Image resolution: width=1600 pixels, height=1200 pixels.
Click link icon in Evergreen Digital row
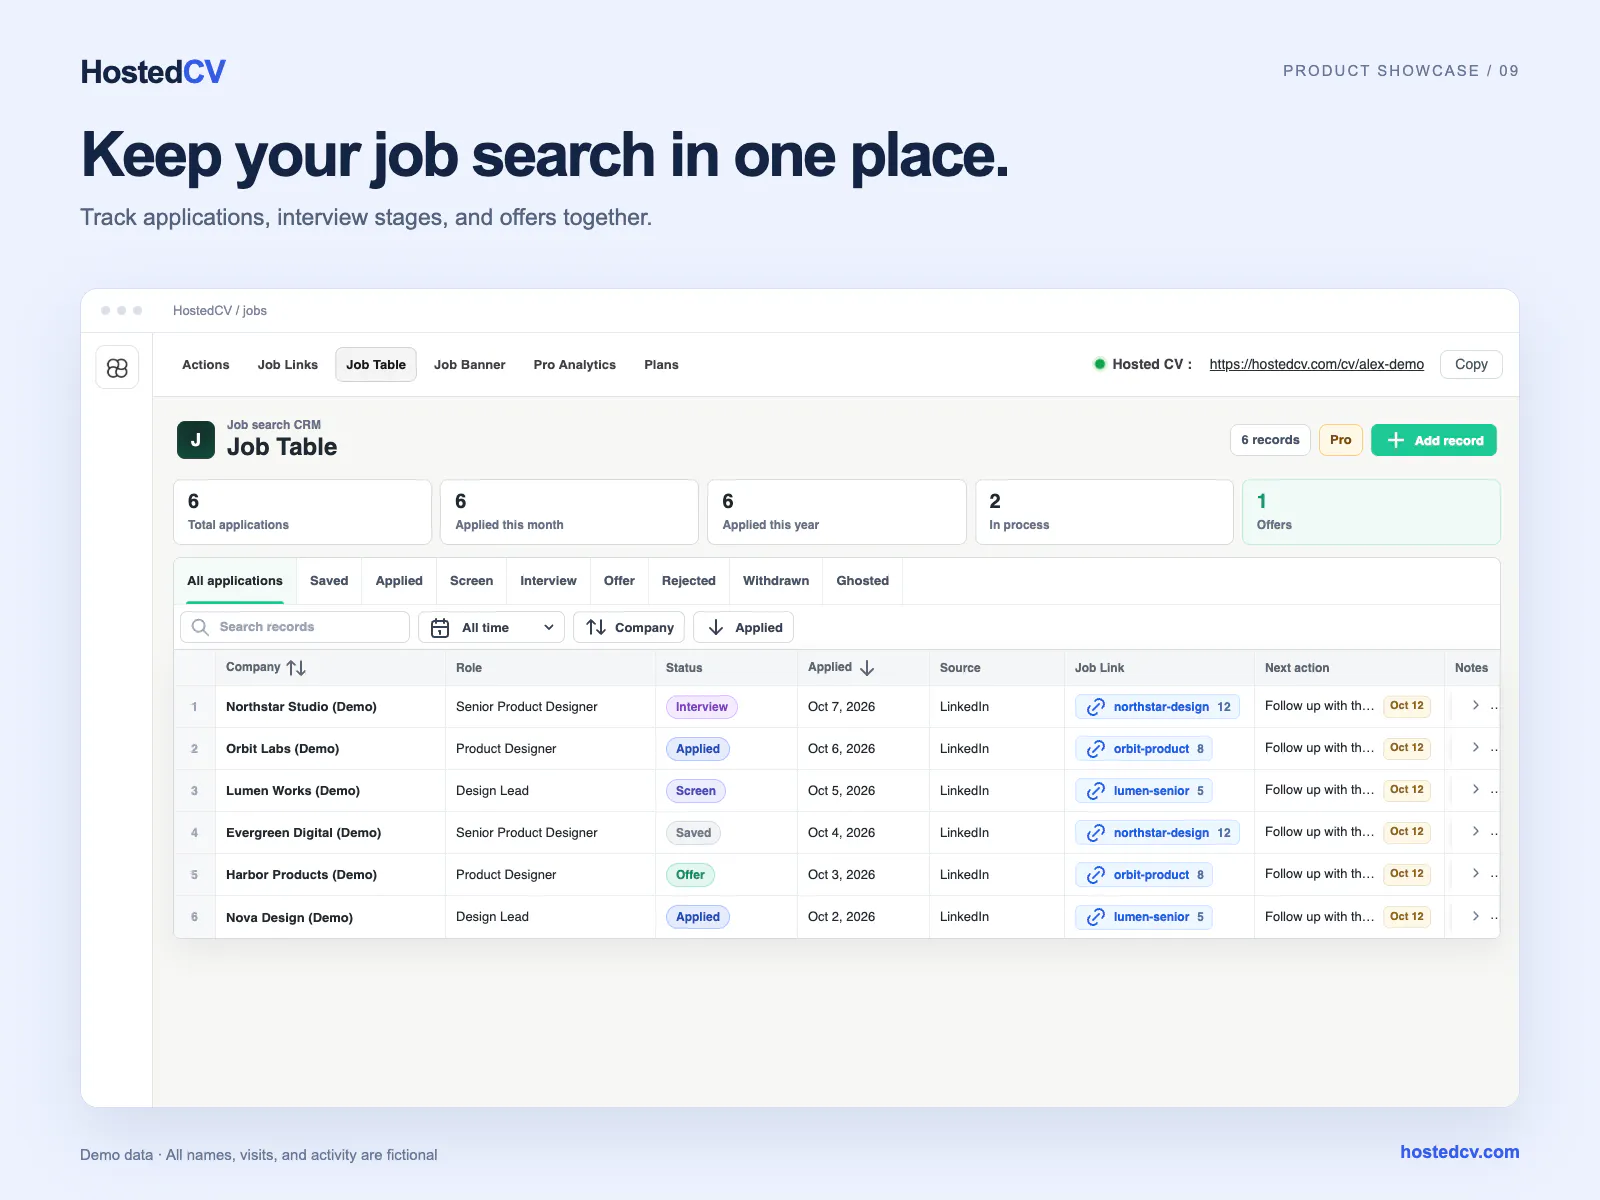[x=1096, y=833]
